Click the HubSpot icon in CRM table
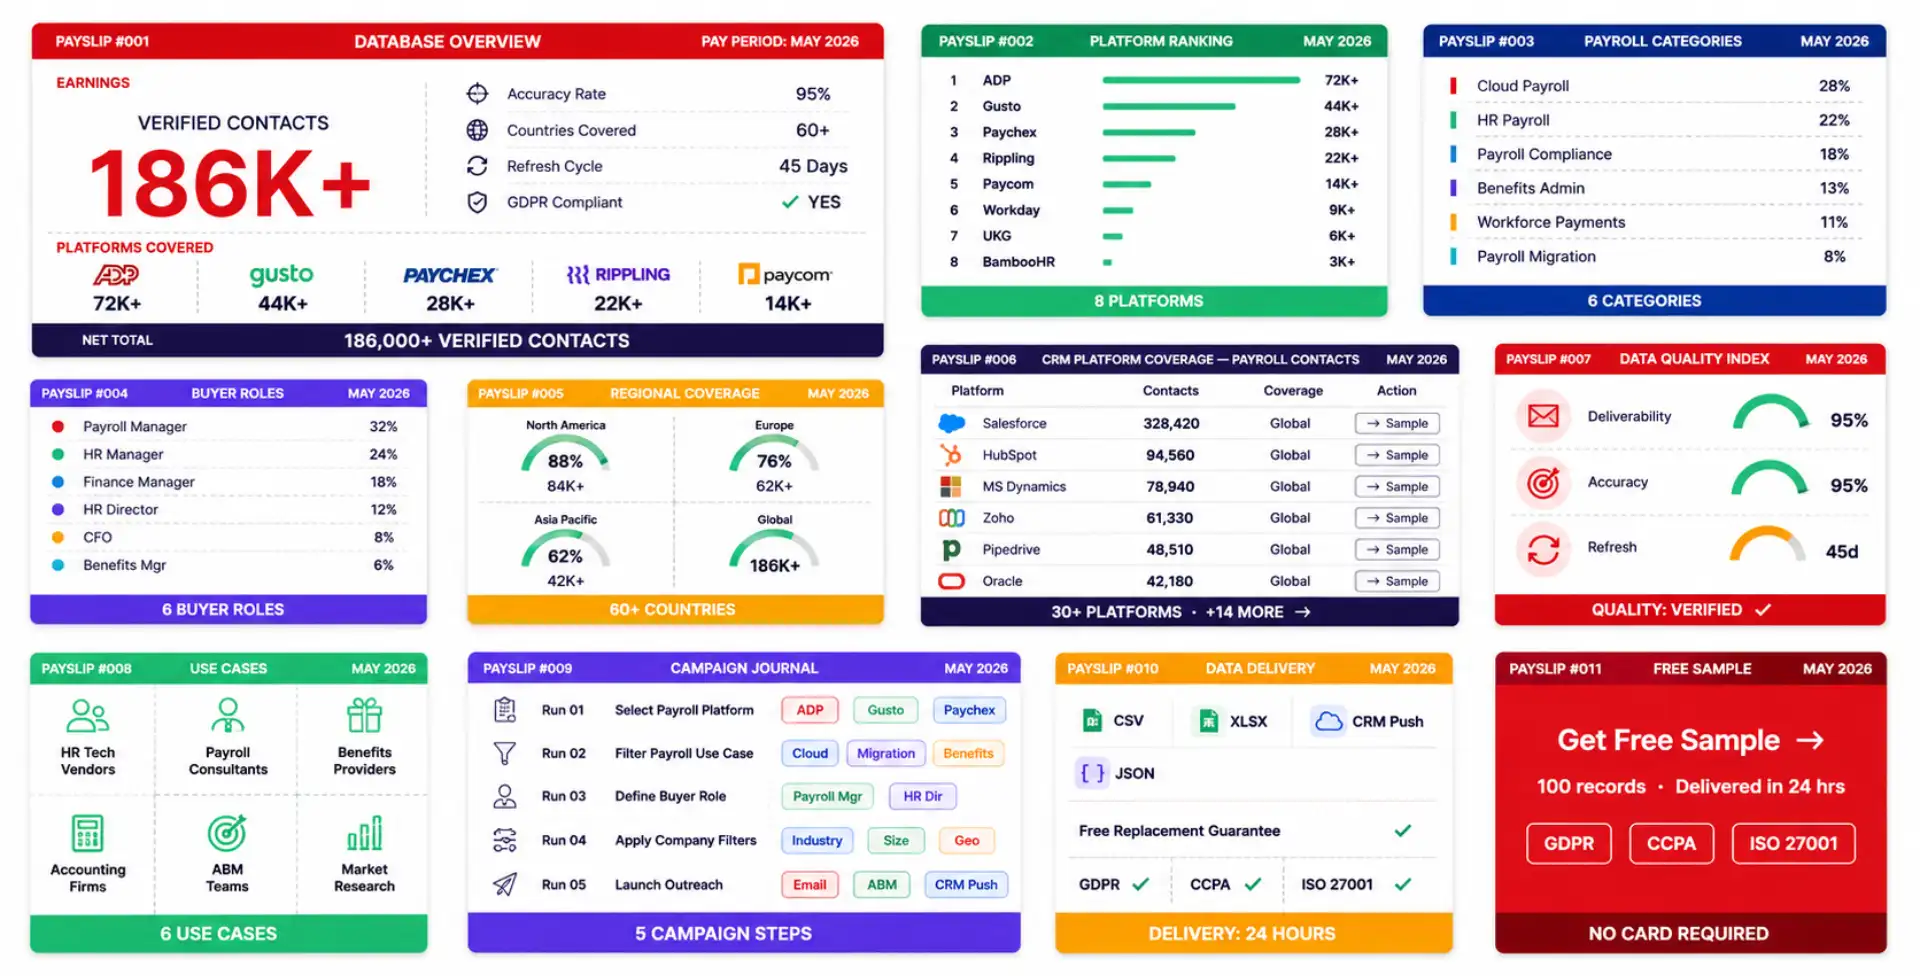 pos(951,455)
